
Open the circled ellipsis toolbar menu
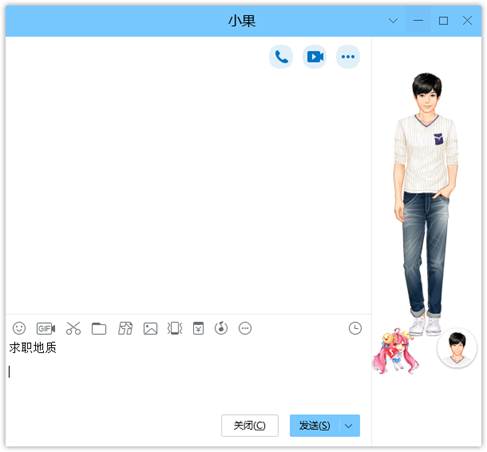[x=245, y=328]
